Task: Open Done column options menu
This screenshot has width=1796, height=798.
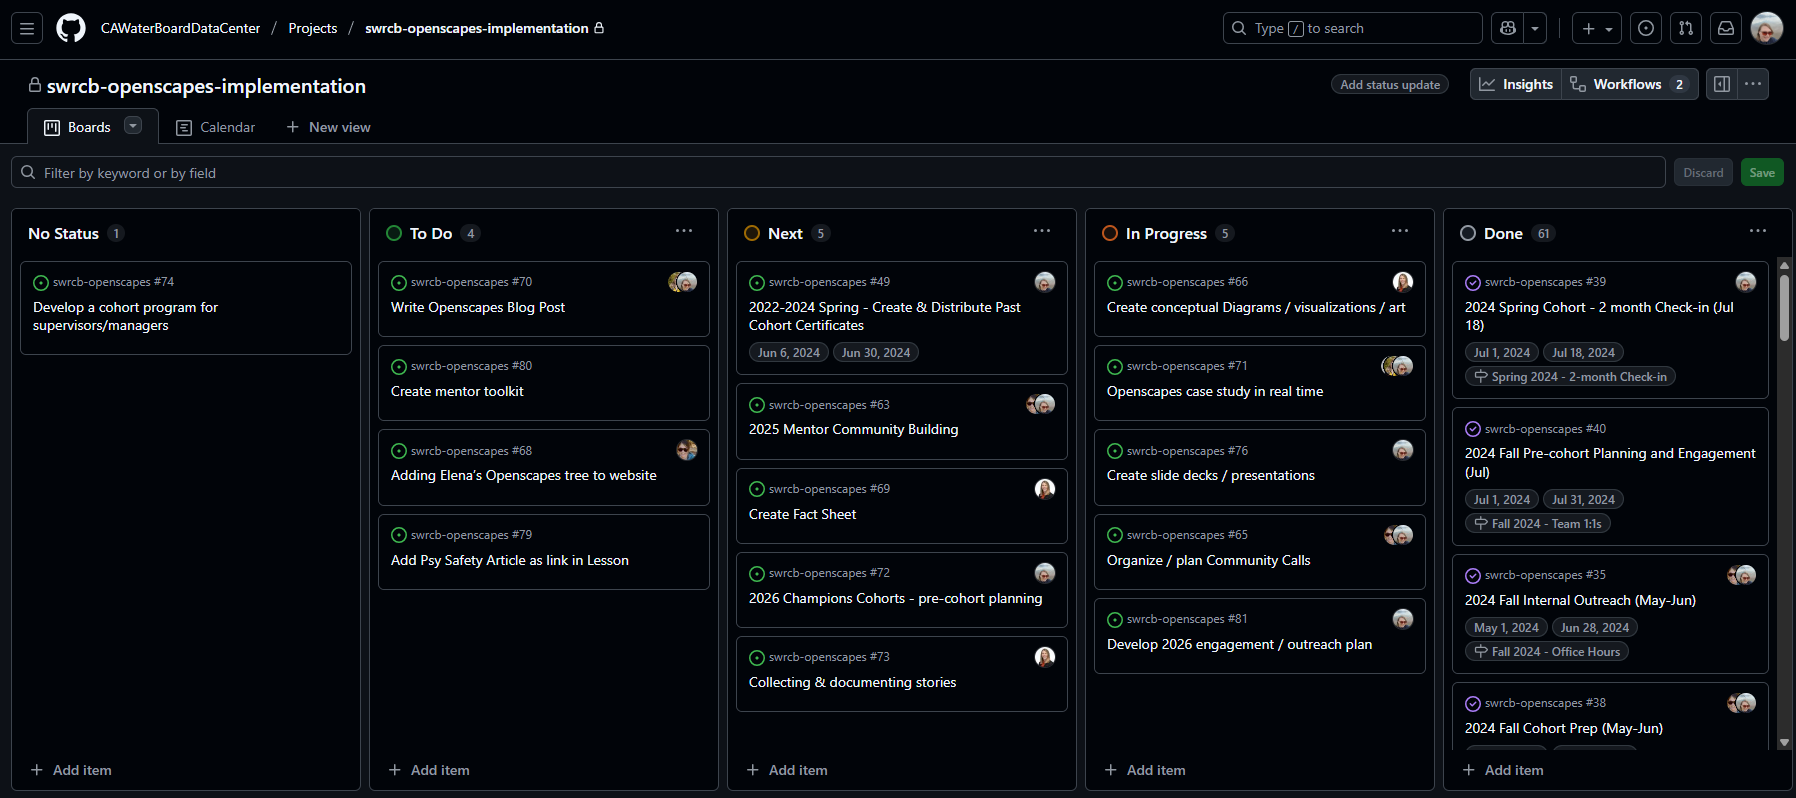Action: [1758, 231]
